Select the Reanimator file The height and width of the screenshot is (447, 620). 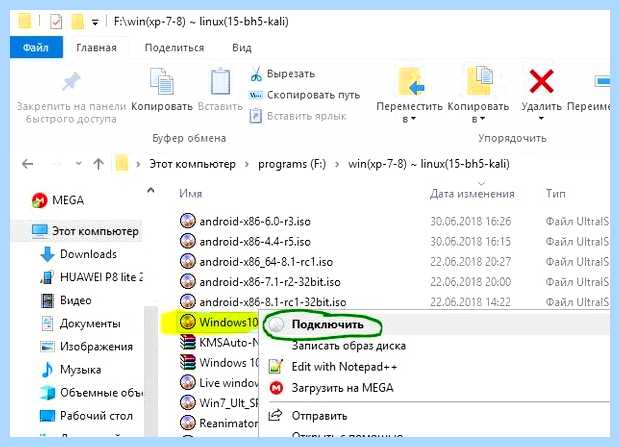pos(229,423)
